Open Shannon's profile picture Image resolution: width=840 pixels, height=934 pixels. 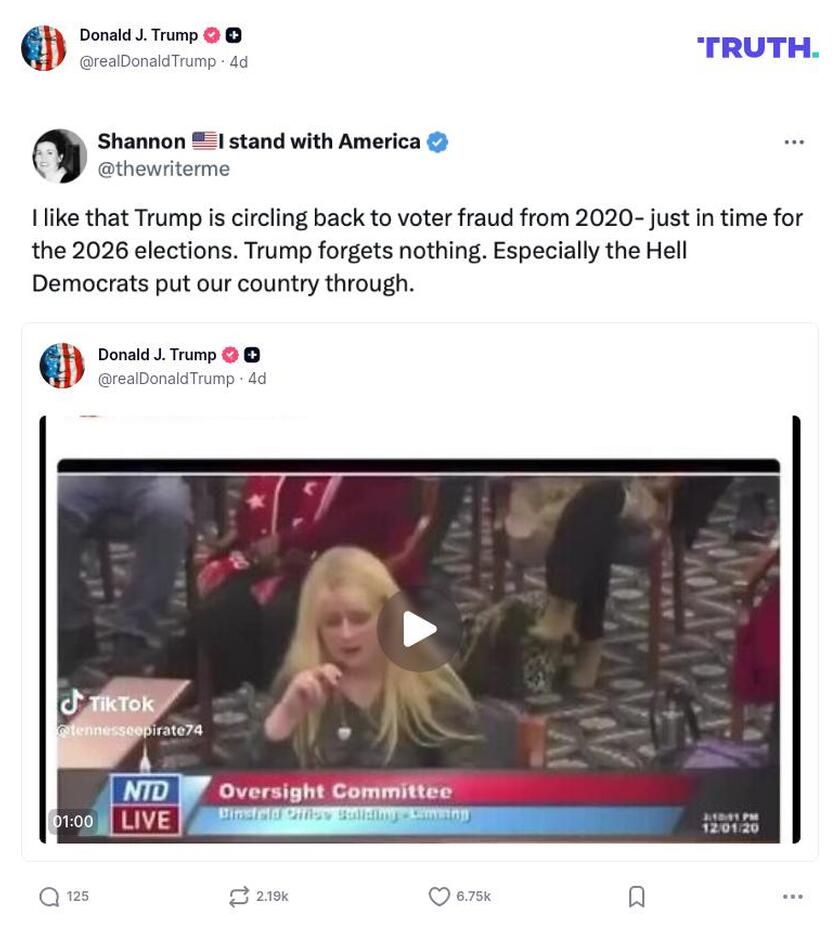coord(60,156)
